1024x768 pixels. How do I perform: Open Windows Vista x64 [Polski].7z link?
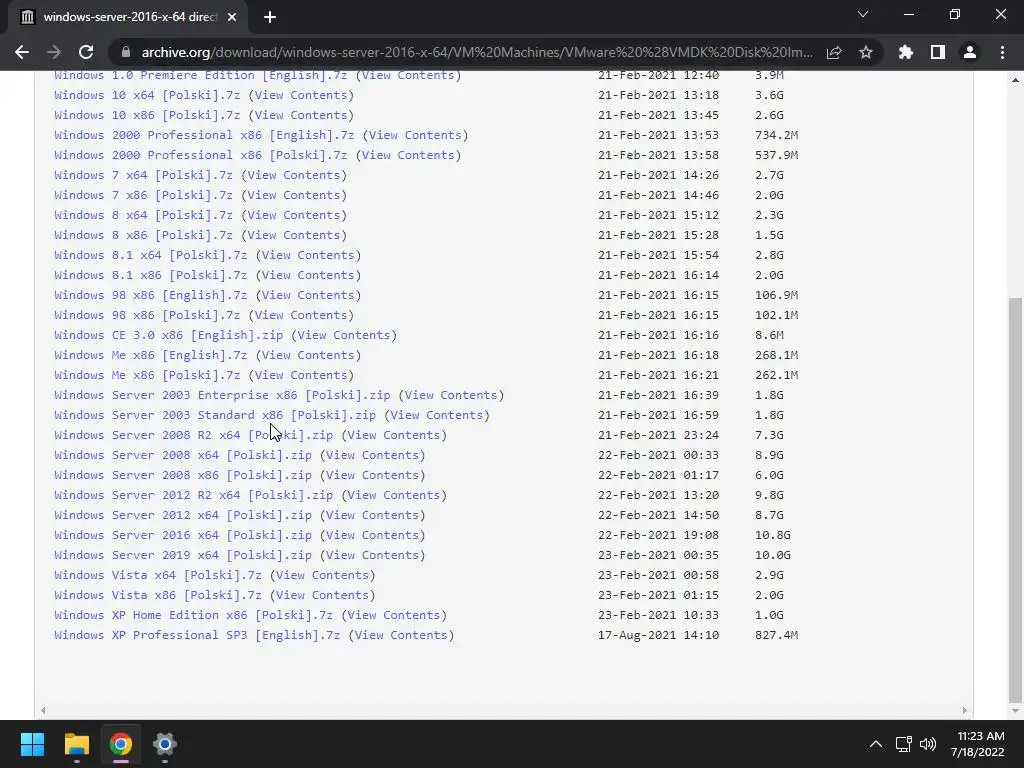[158, 575]
